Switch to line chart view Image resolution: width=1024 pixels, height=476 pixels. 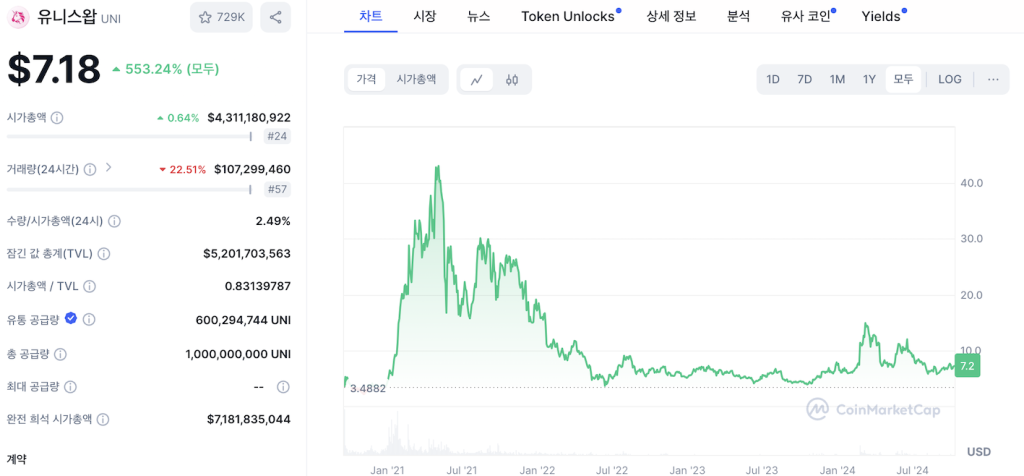click(x=477, y=80)
